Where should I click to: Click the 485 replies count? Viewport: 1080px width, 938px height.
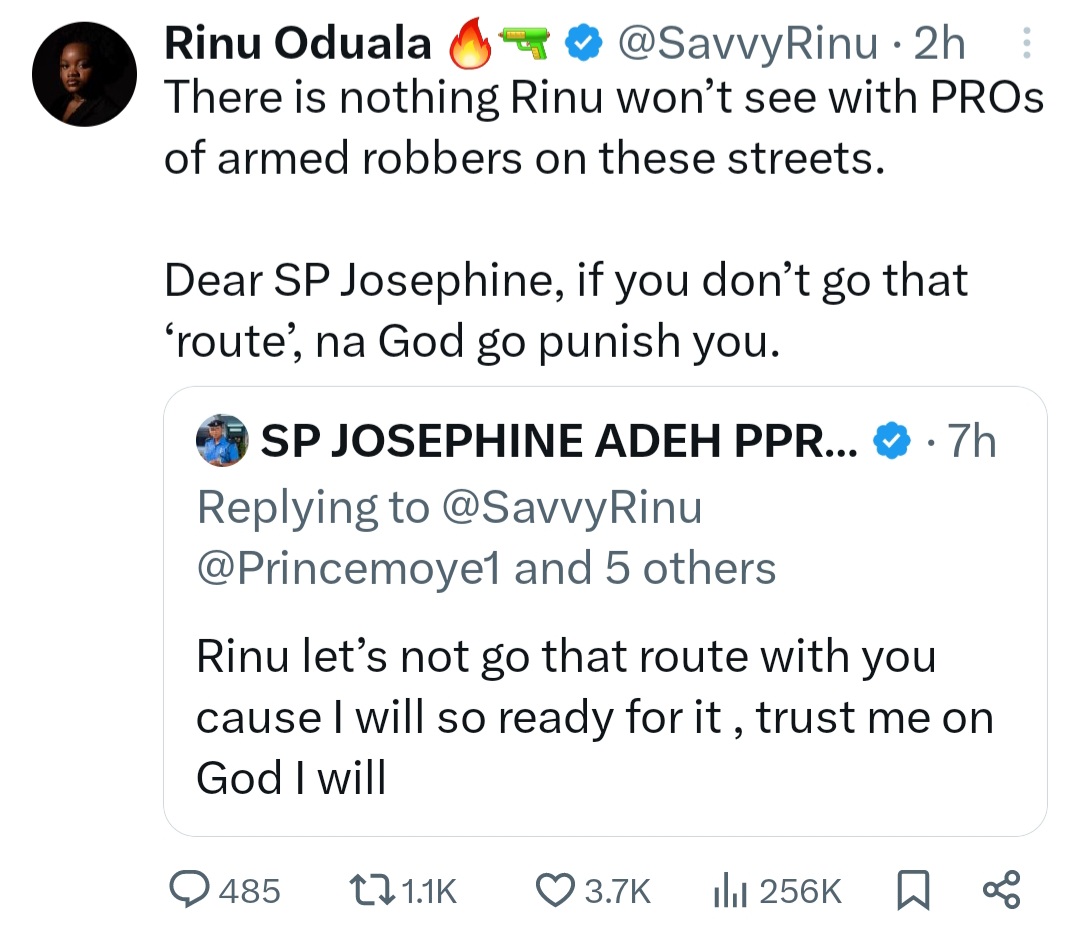248,890
